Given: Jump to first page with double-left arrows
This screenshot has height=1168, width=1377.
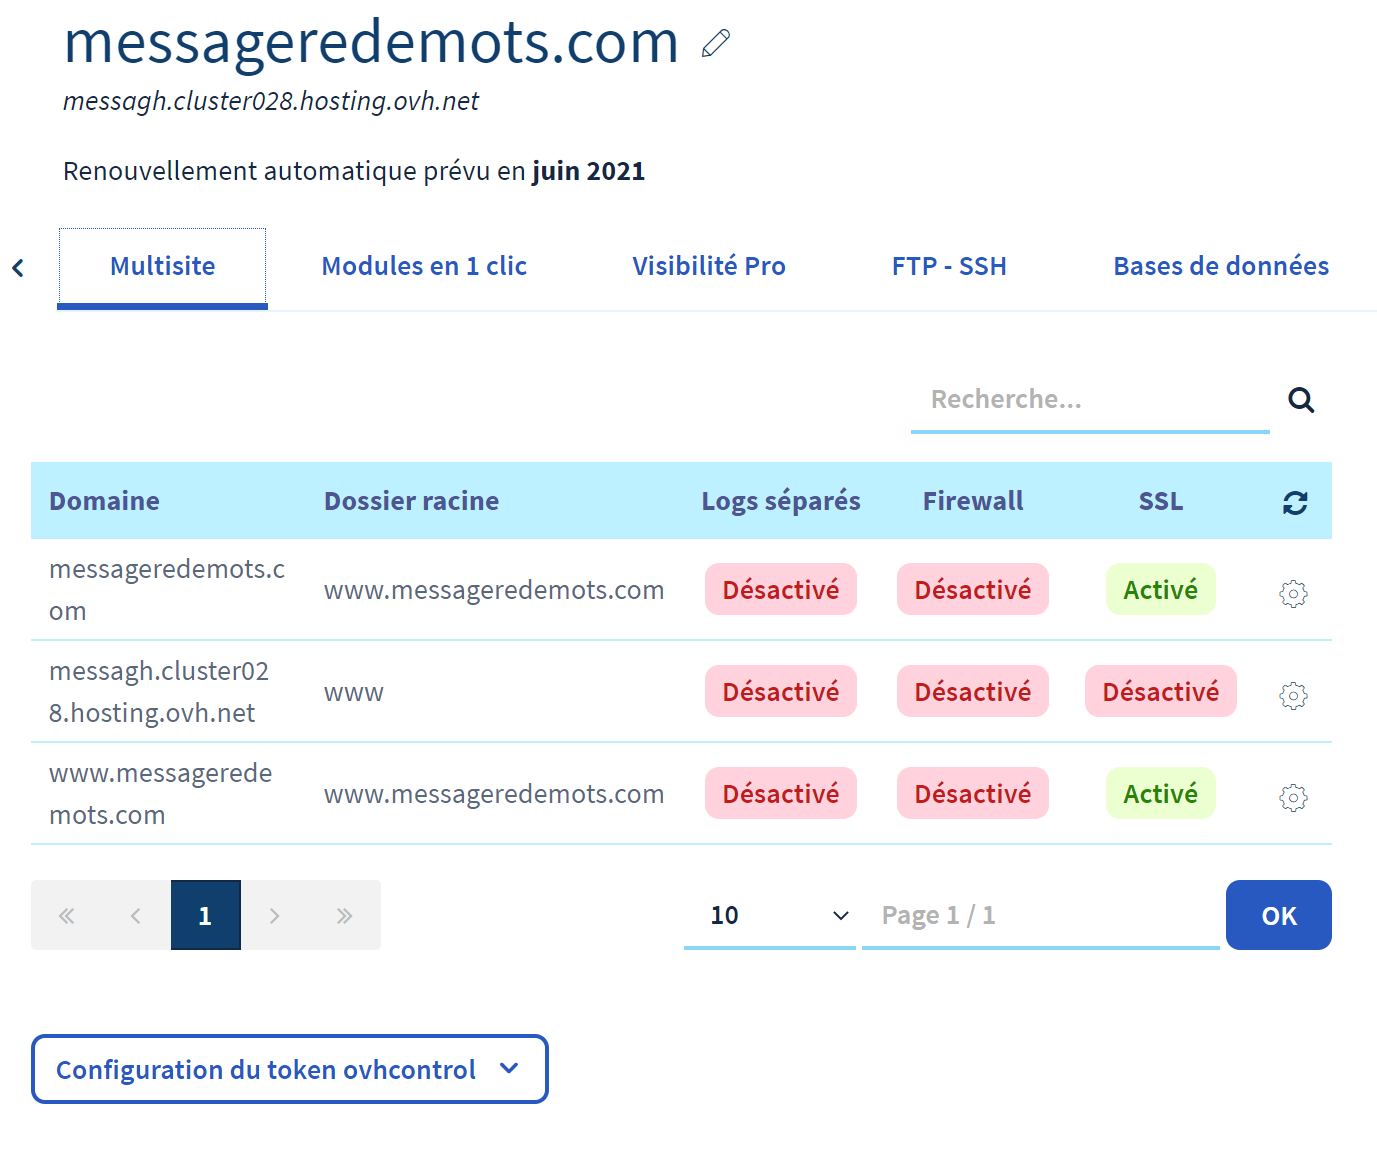Looking at the screenshot, I should pos(66,916).
